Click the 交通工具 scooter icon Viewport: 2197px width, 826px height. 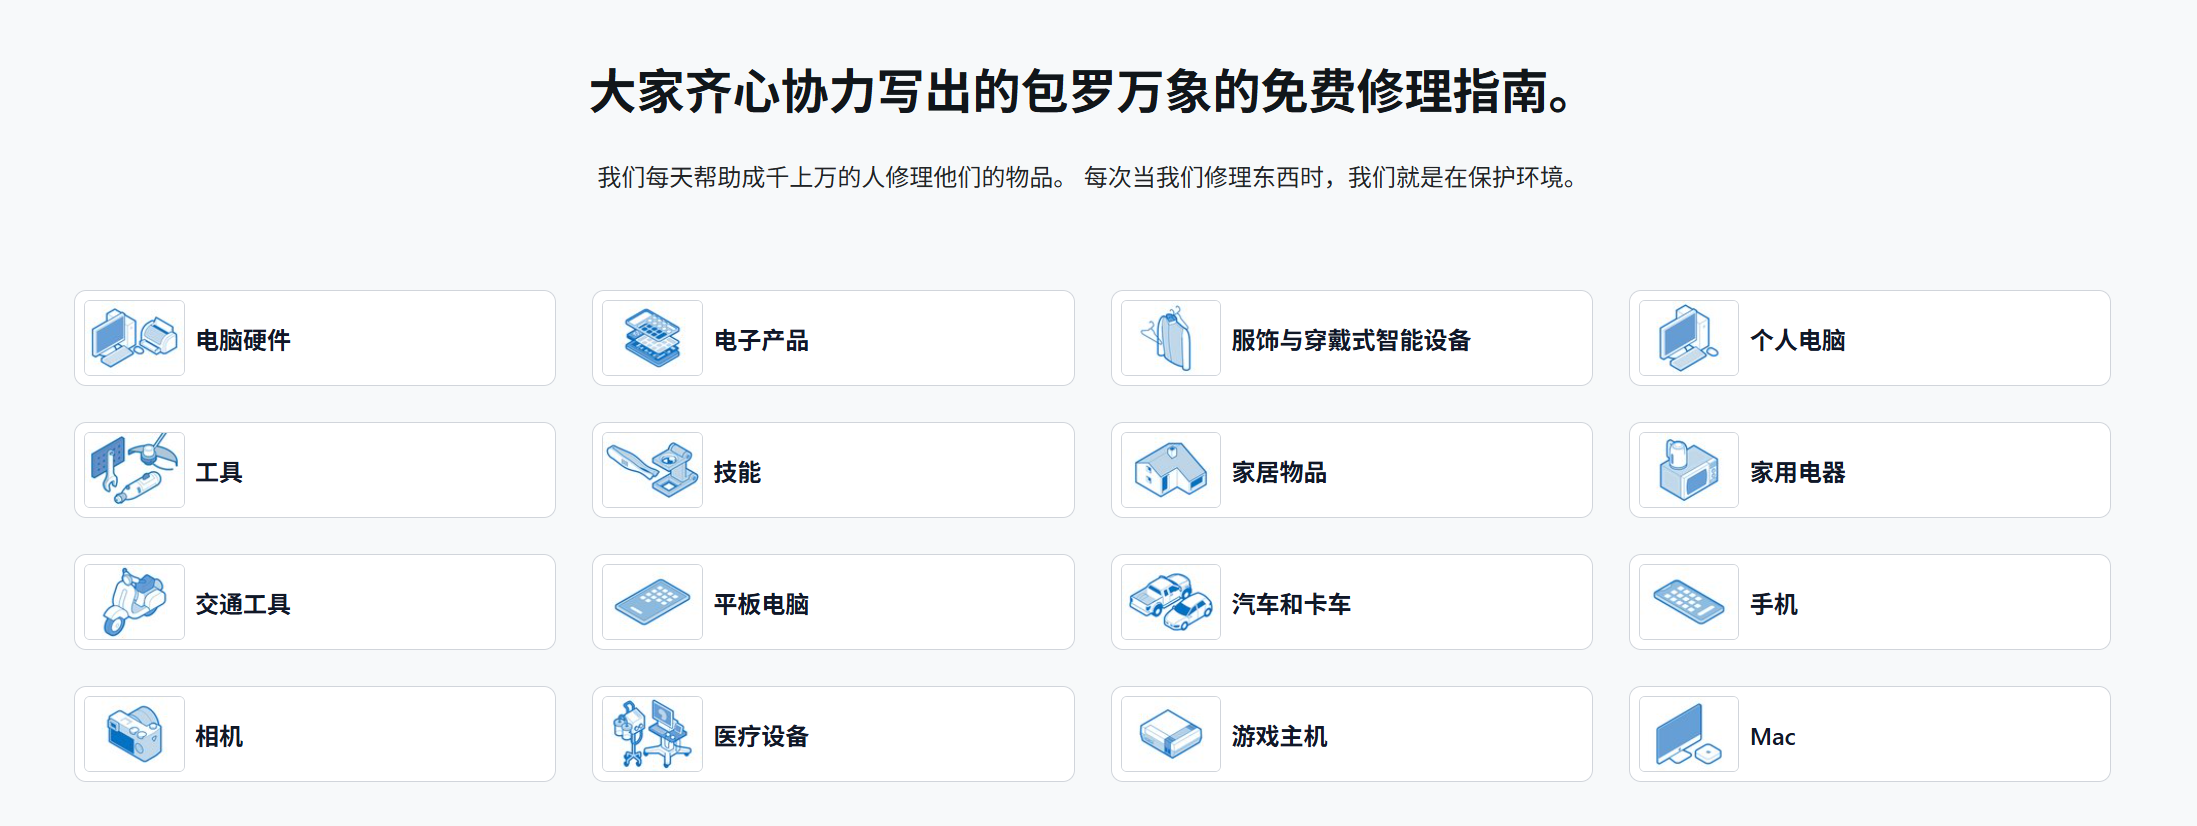[134, 602]
